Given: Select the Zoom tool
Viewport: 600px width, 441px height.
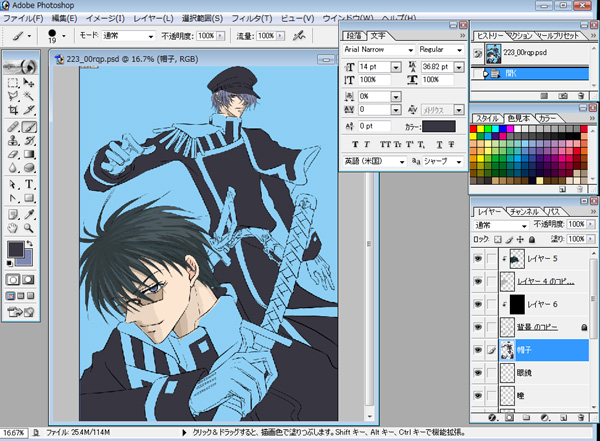Looking at the screenshot, I should point(29,228).
